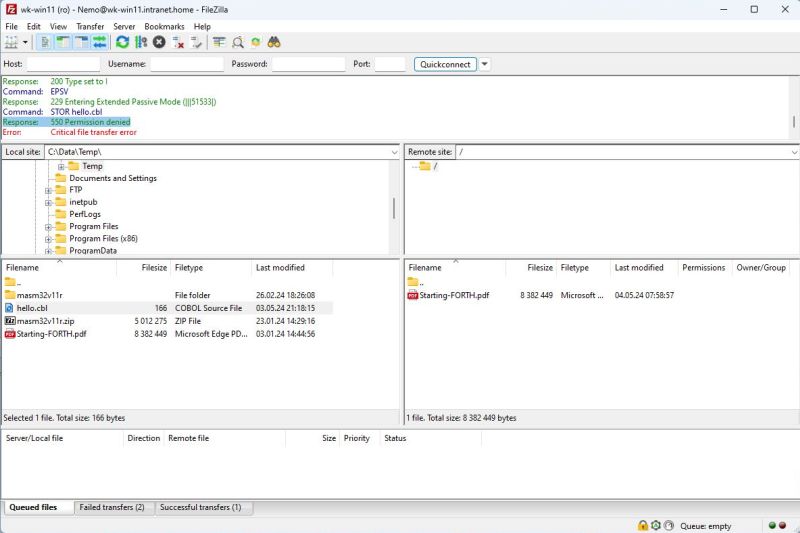Screen dimensions: 800x533
Task: Toggle message log display
Action: [x=45, y=42]
